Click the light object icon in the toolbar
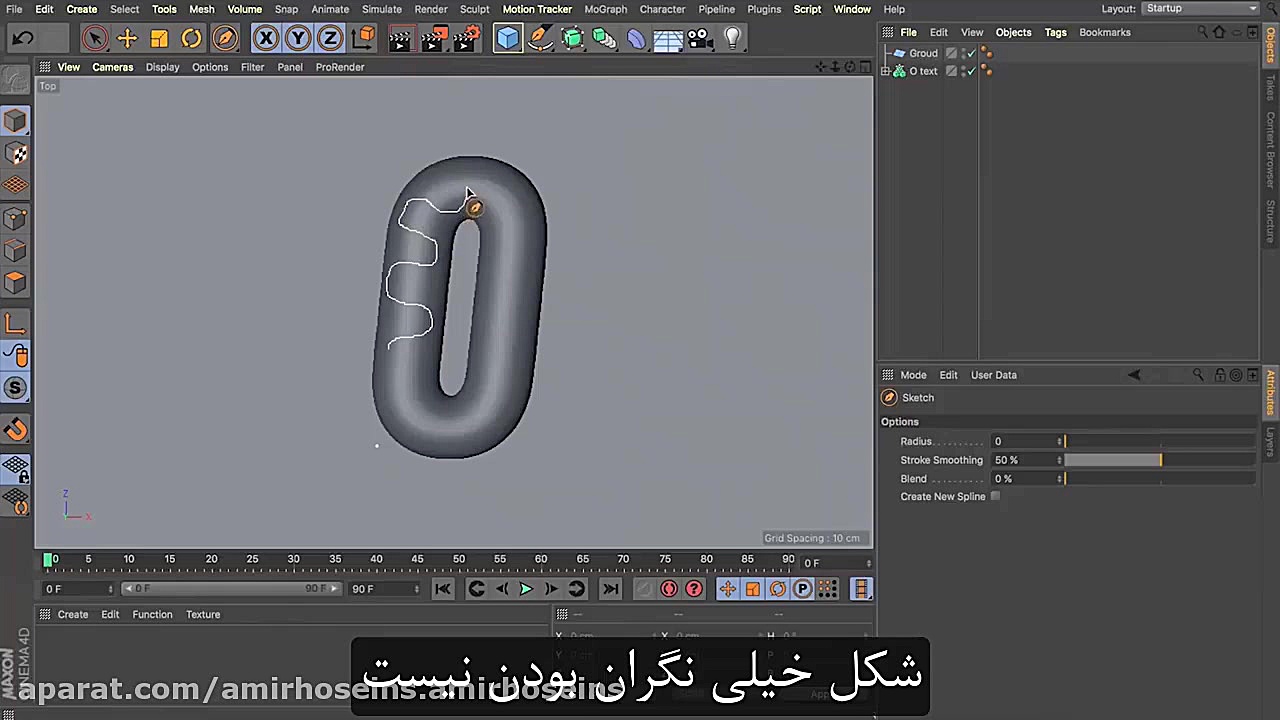This screenshot has height=720, width=1280. (x=732, y=38)
